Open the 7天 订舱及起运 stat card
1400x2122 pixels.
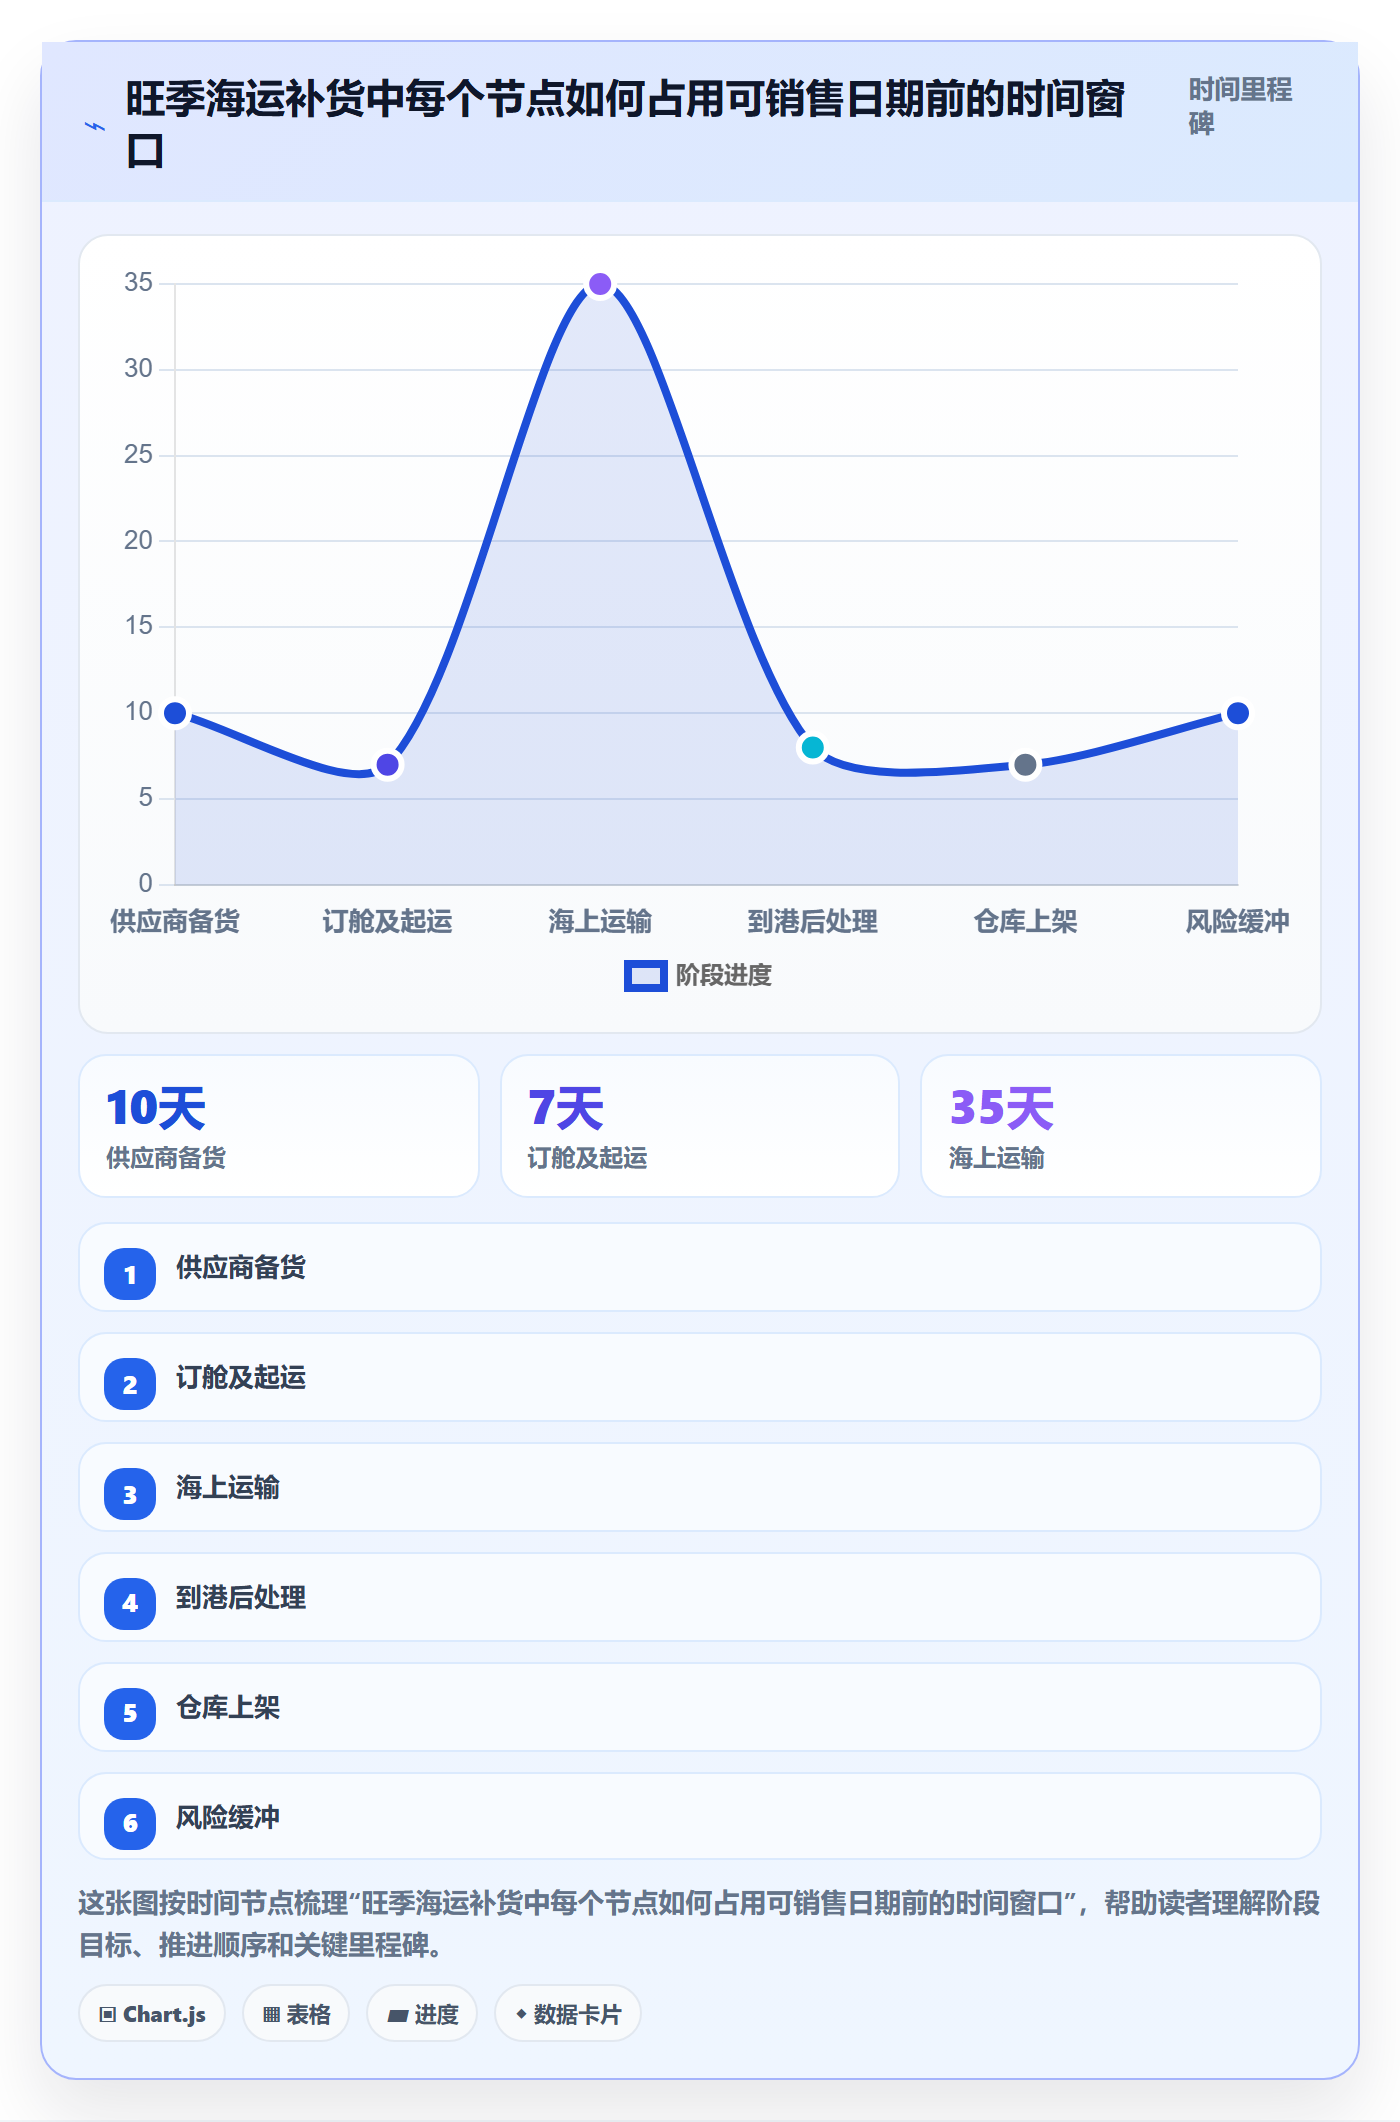coord(700,1126)
